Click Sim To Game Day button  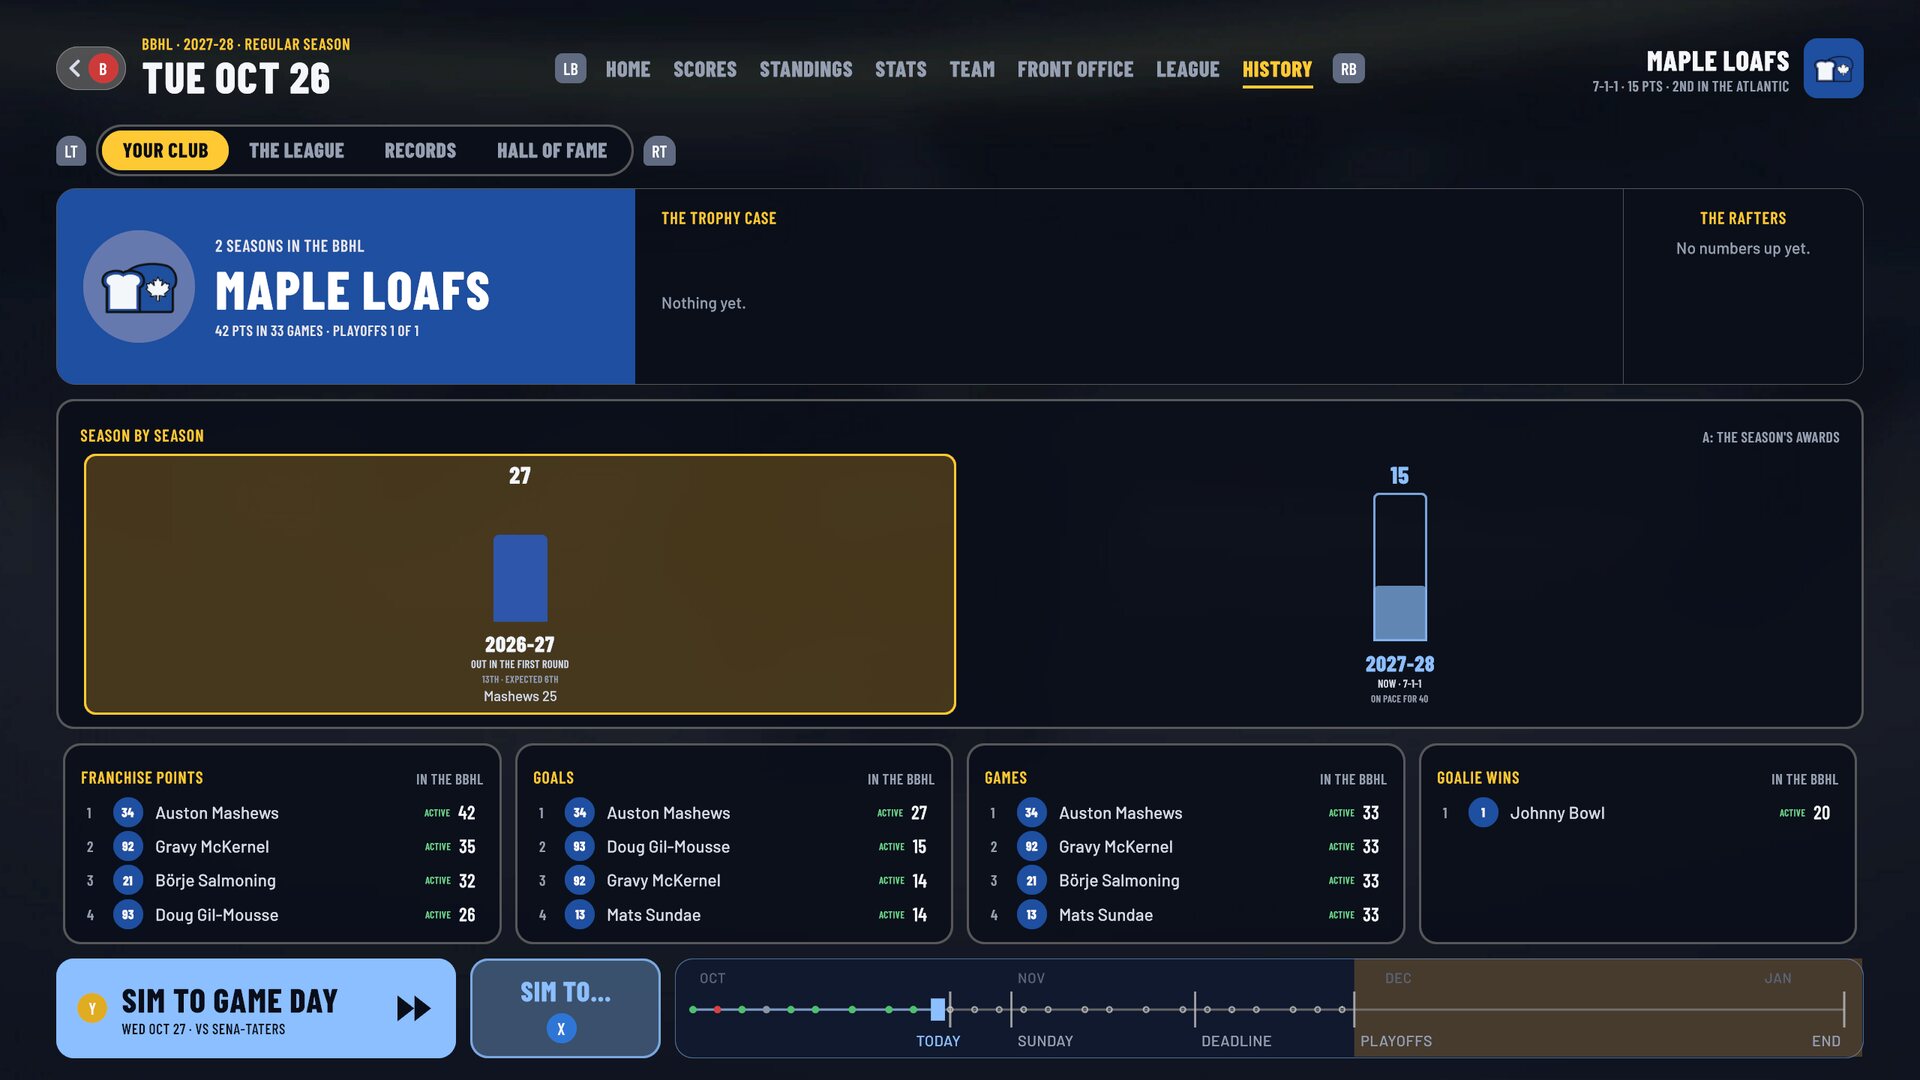point(256,1008)
